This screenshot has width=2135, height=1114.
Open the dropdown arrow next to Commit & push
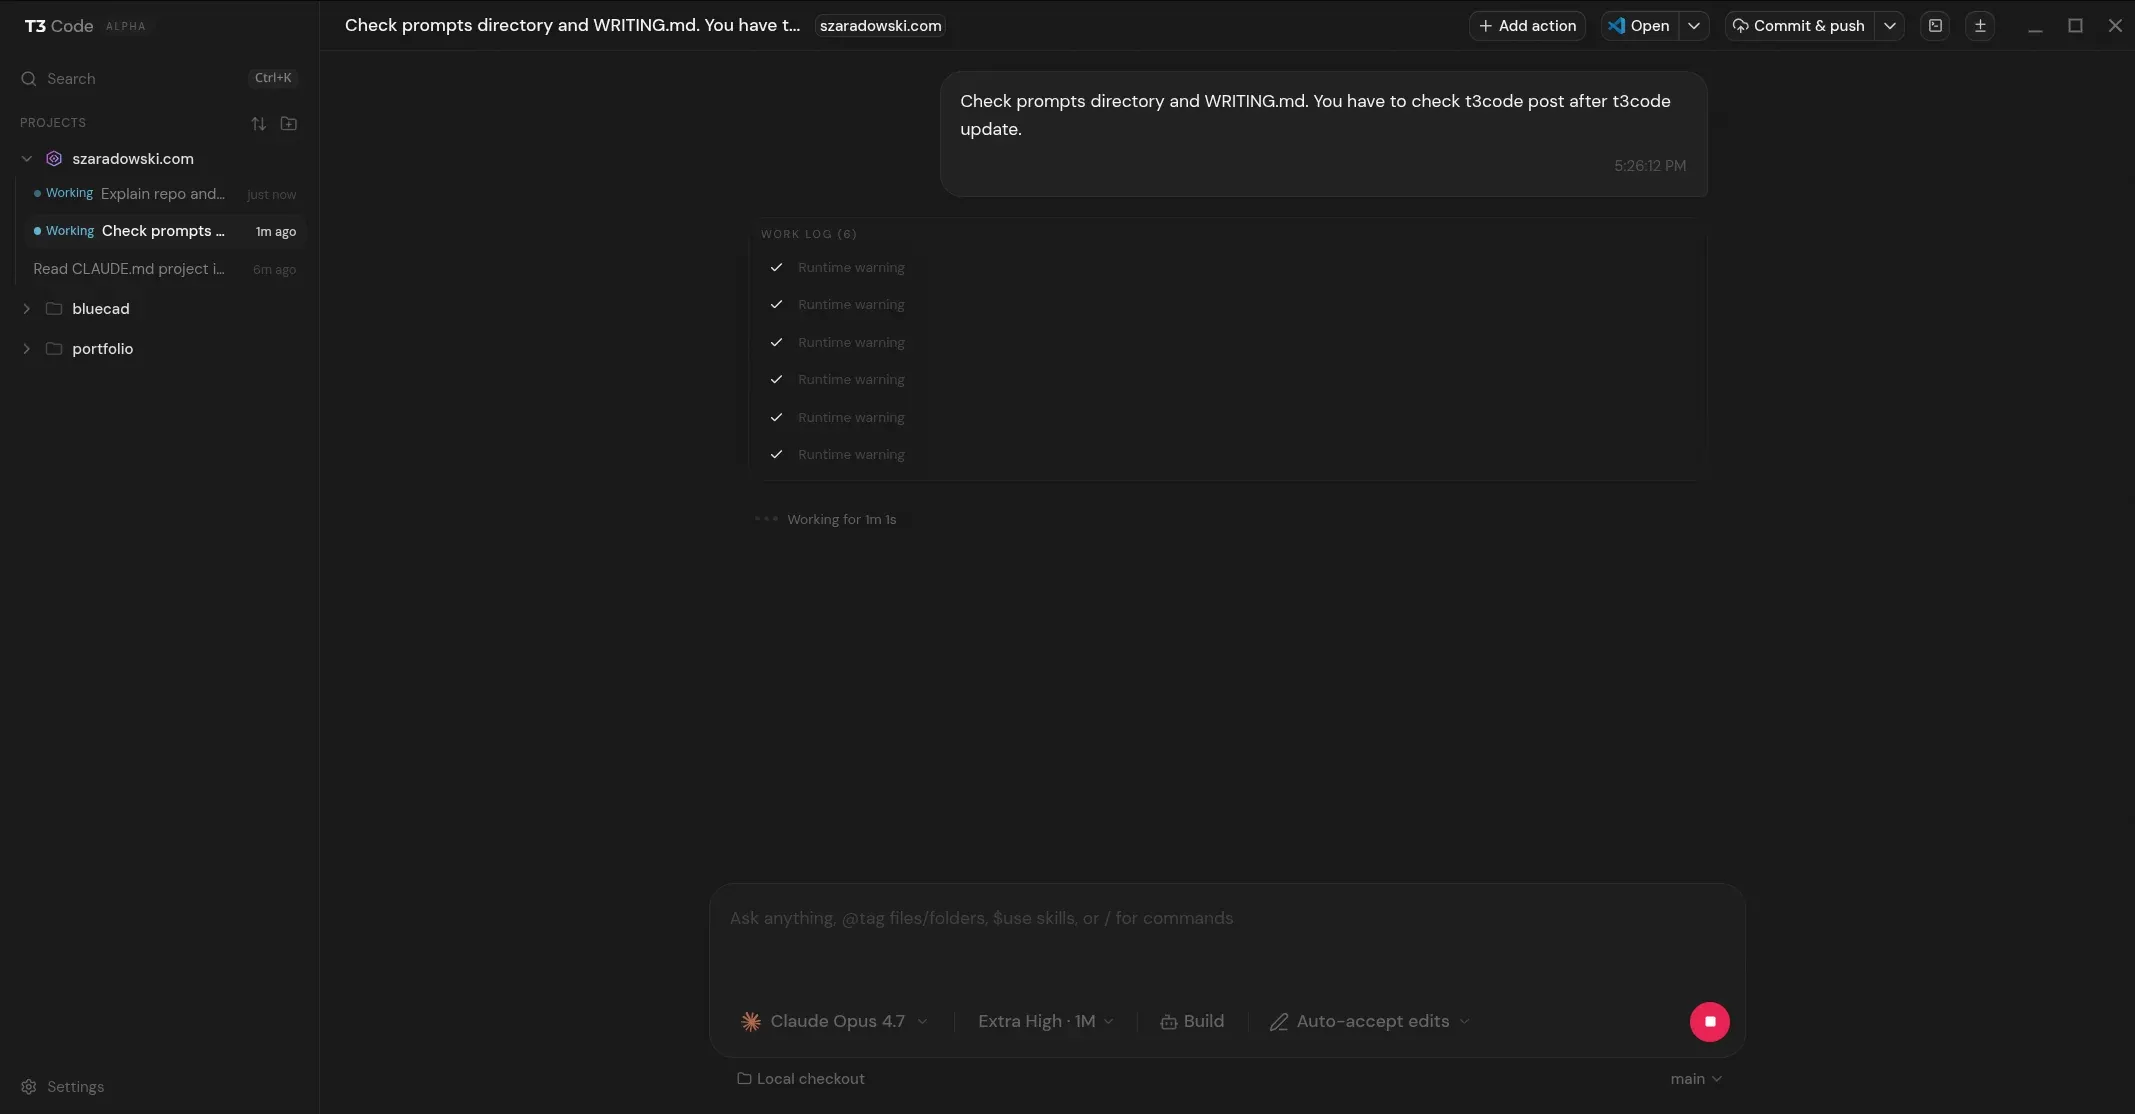coord(1890,26)
